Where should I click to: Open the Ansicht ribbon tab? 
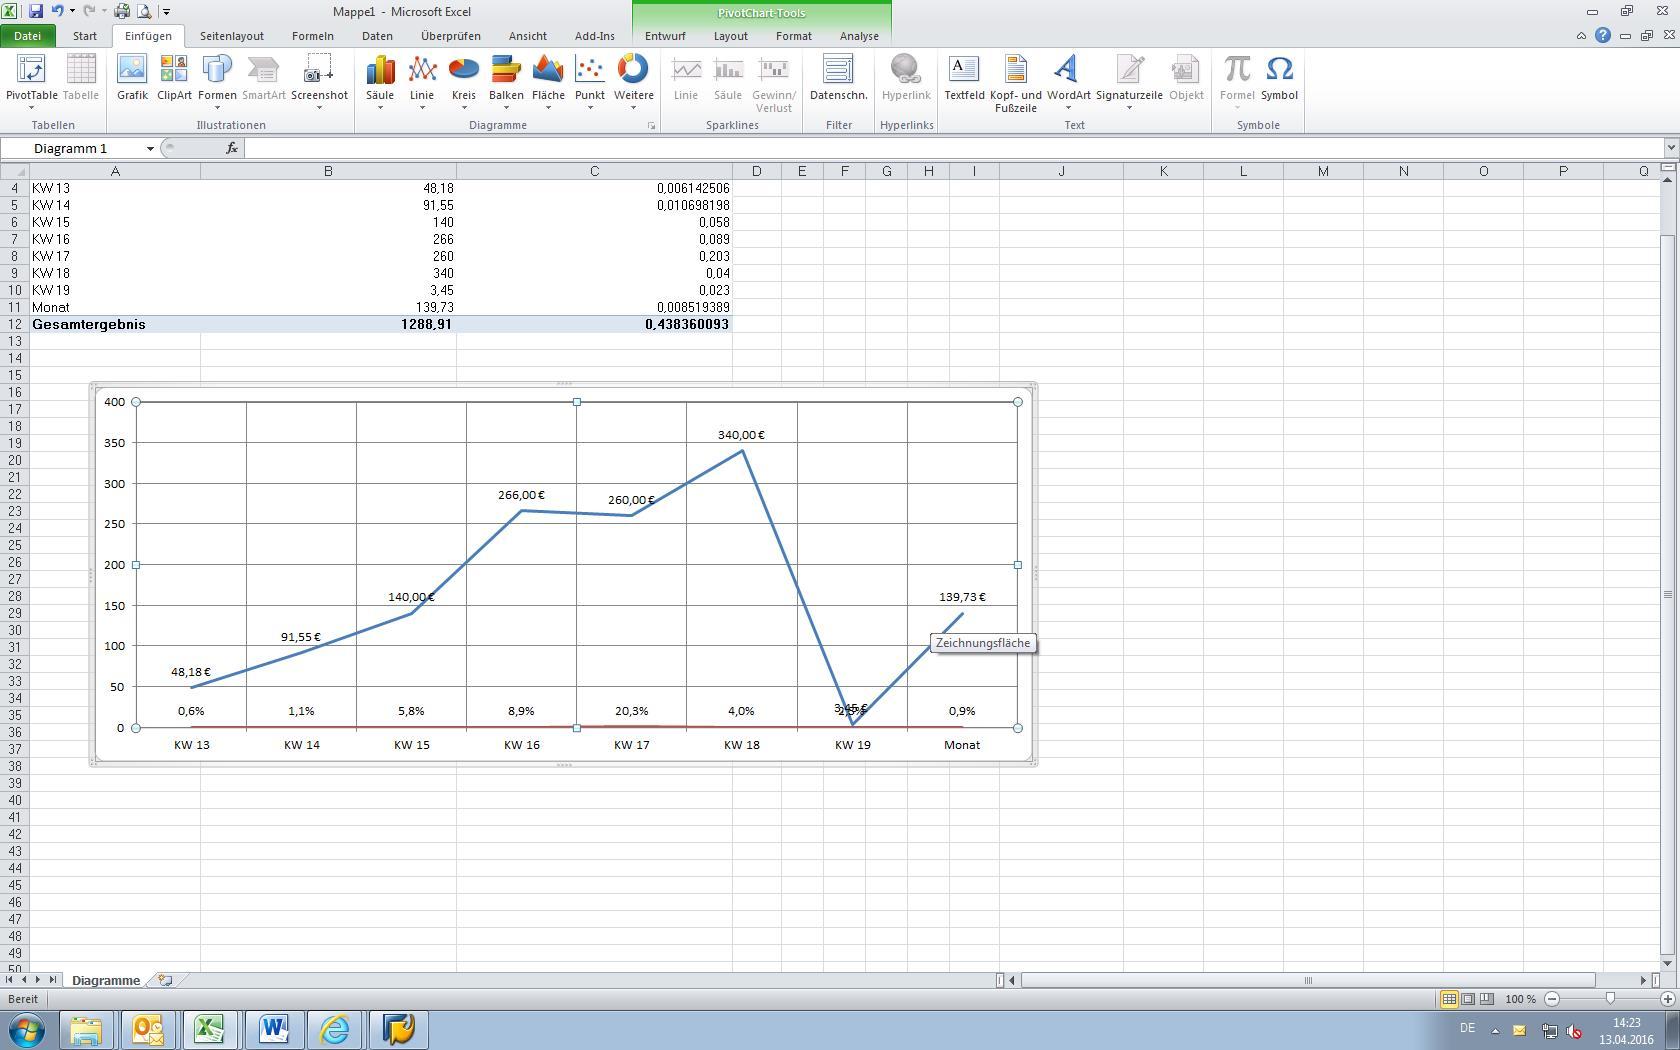pos(528,35)
